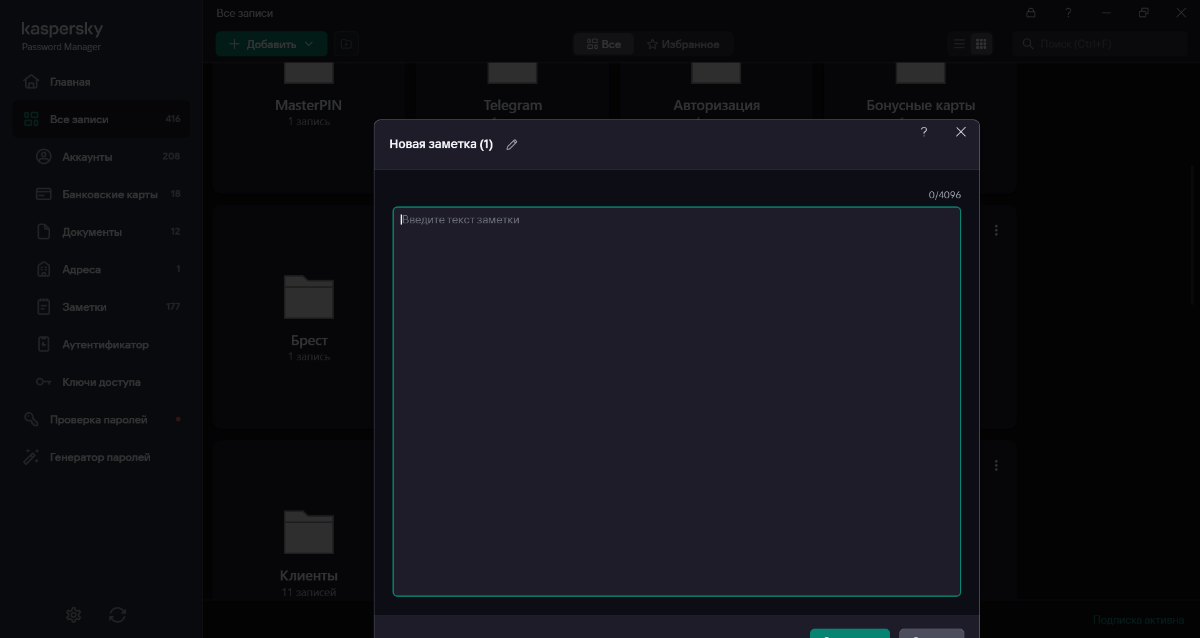1200x638 pixels.
Task: Click the new folder icon beside Добавить
Action: [x=346, y=44]
